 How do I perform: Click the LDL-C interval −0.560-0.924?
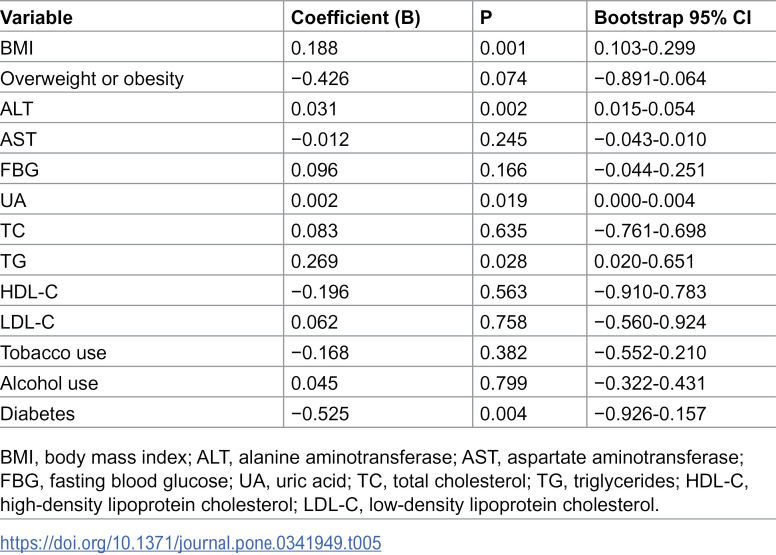point(650,322)
